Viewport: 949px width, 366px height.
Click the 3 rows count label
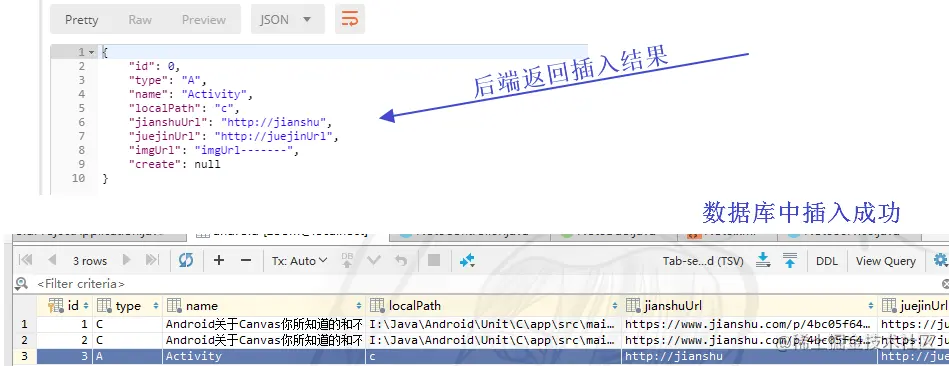tap(90, 261)
